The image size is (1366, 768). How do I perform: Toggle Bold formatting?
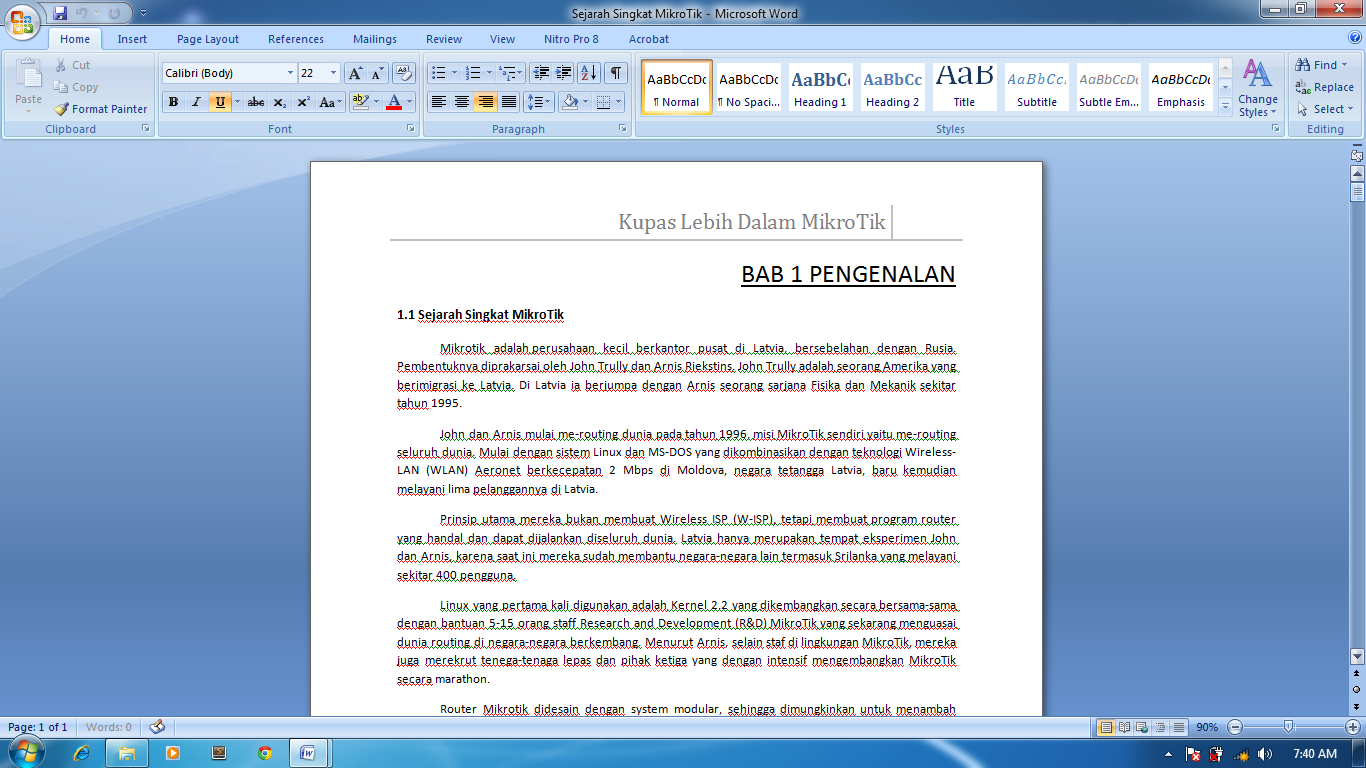173,102
